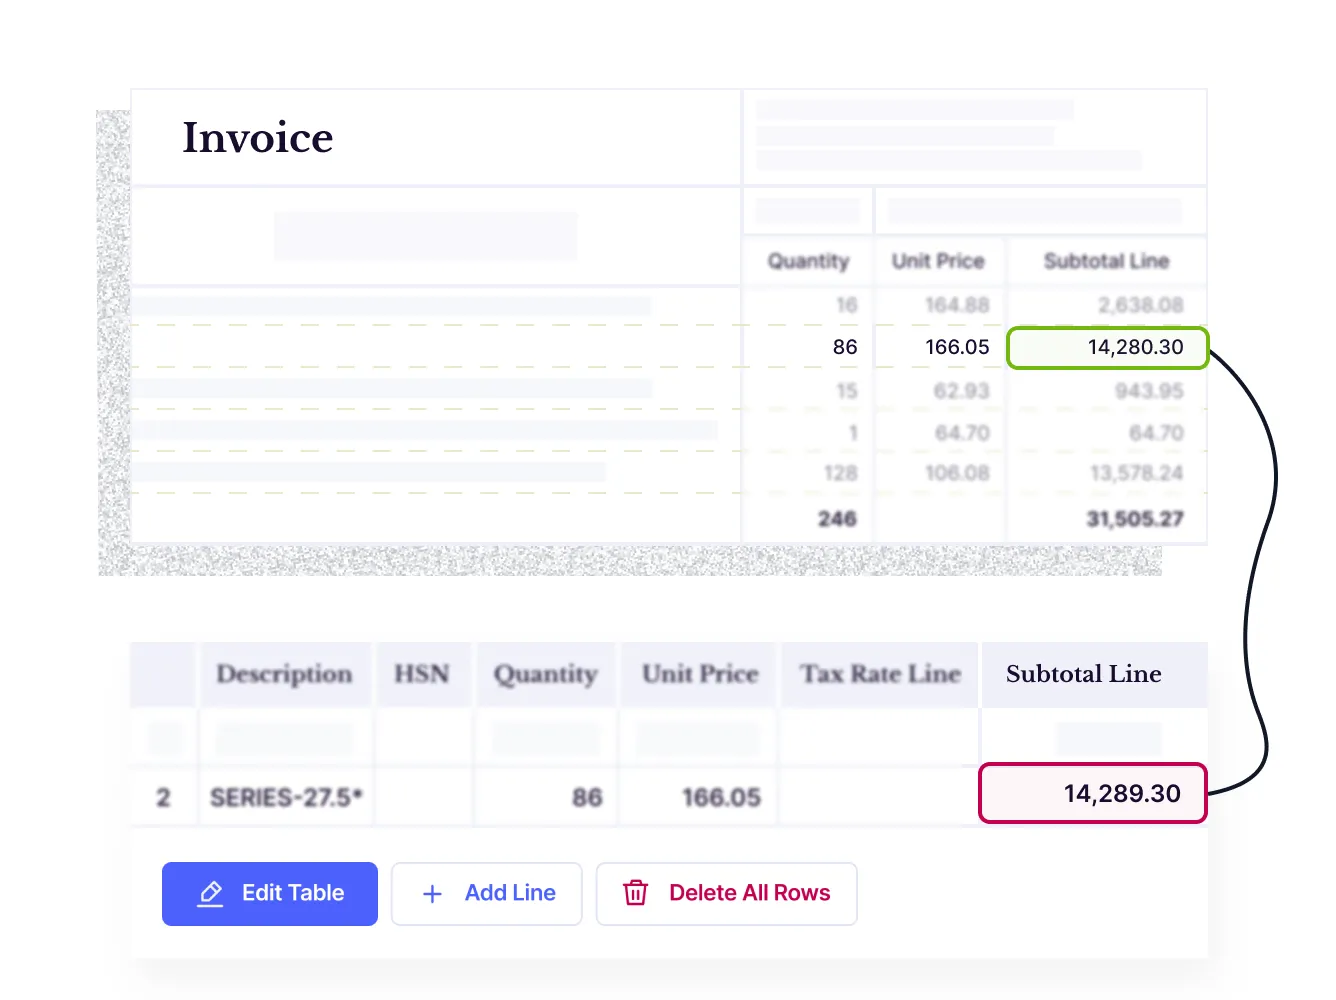Click the Invoice title heading

(x=258, y=138)
